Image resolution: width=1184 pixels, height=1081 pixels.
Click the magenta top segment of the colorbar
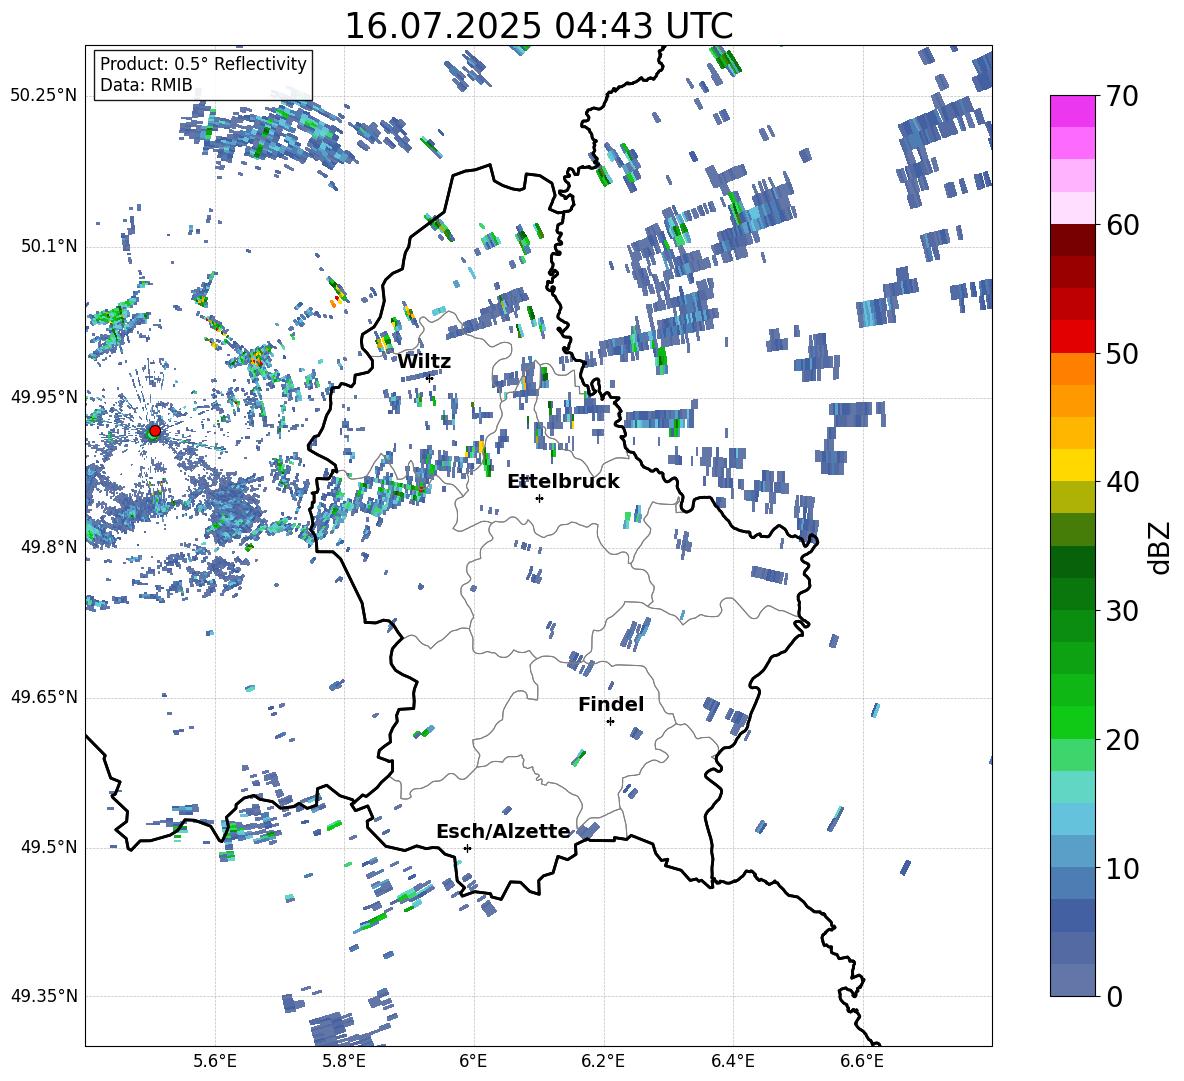coord(1072,111)
